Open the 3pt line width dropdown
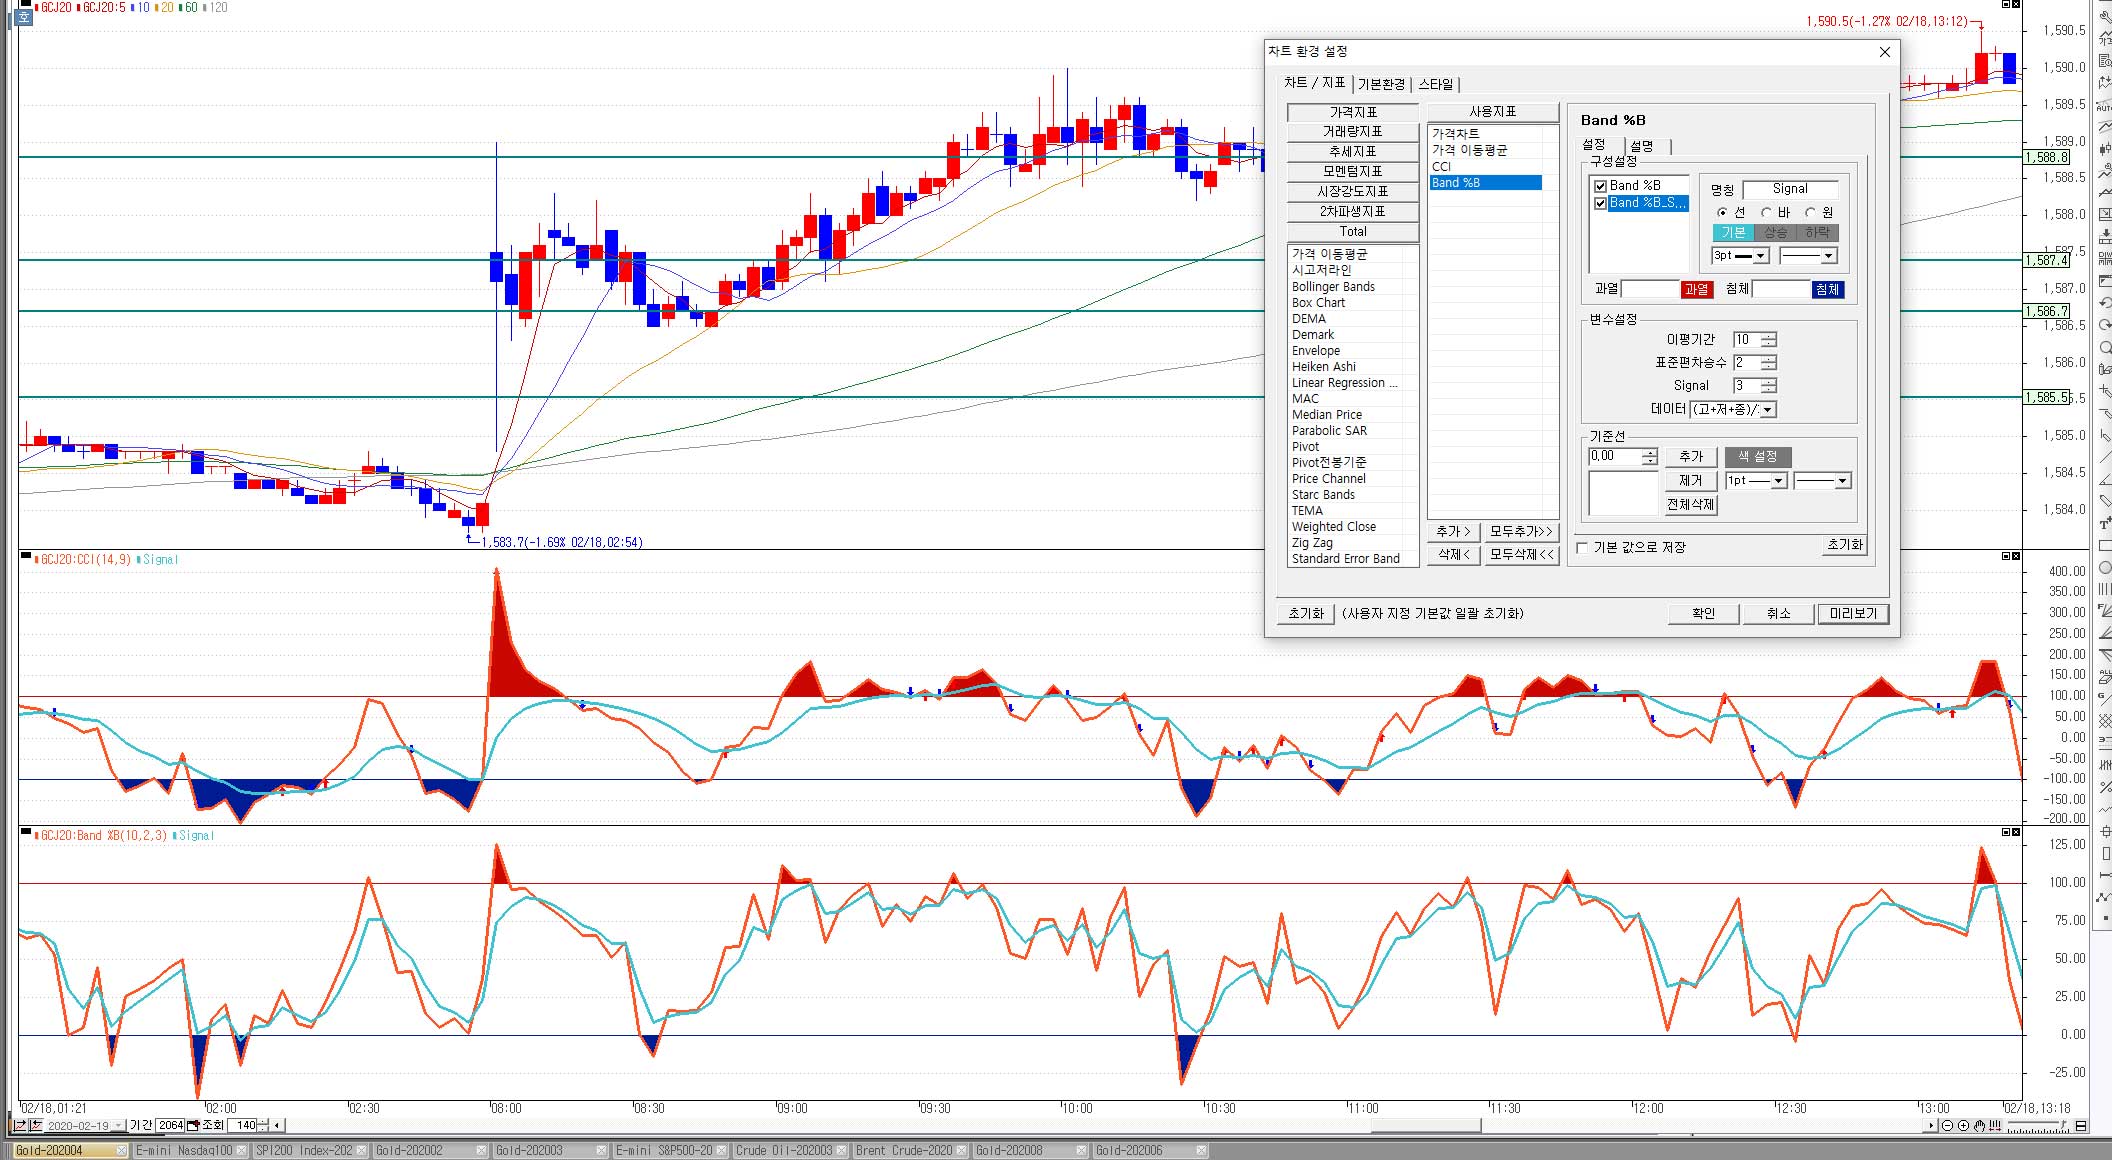Viewport: 2112px width, 1160px height. pos(1761,256)
